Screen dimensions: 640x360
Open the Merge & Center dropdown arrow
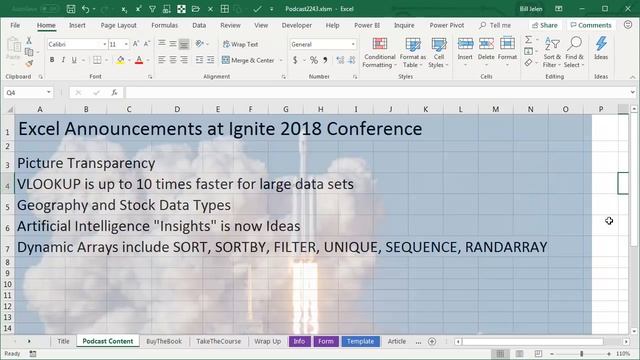[x=281, y=60]
